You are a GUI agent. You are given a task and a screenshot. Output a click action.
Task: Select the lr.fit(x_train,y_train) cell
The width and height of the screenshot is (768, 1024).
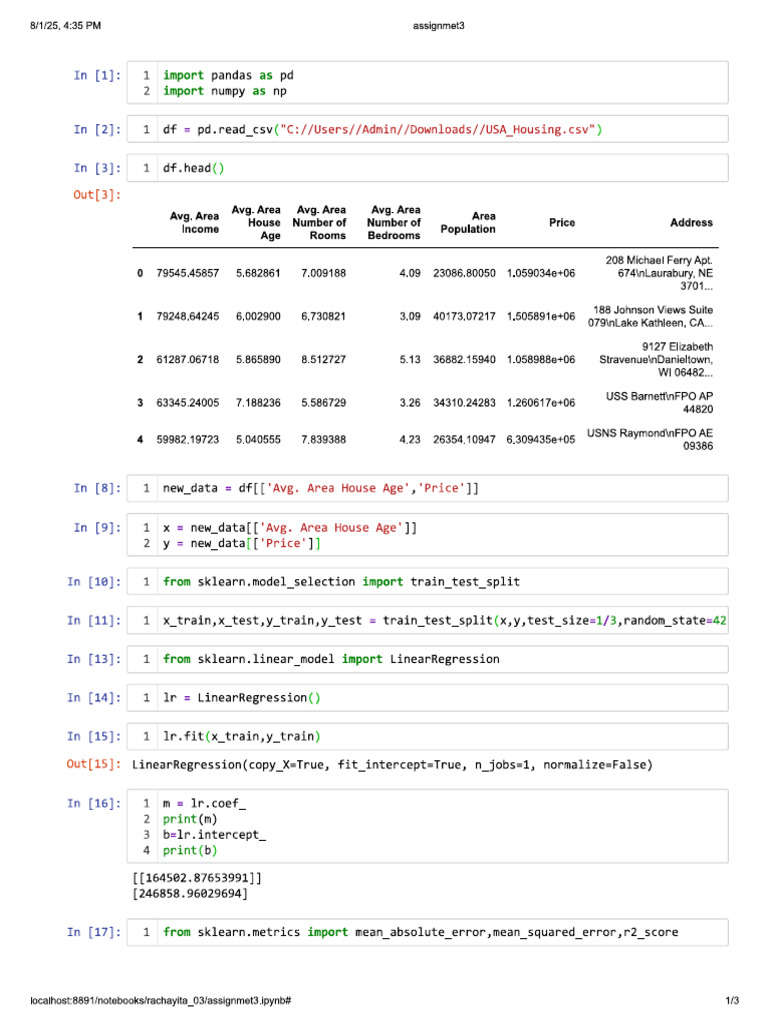(428, 737)
